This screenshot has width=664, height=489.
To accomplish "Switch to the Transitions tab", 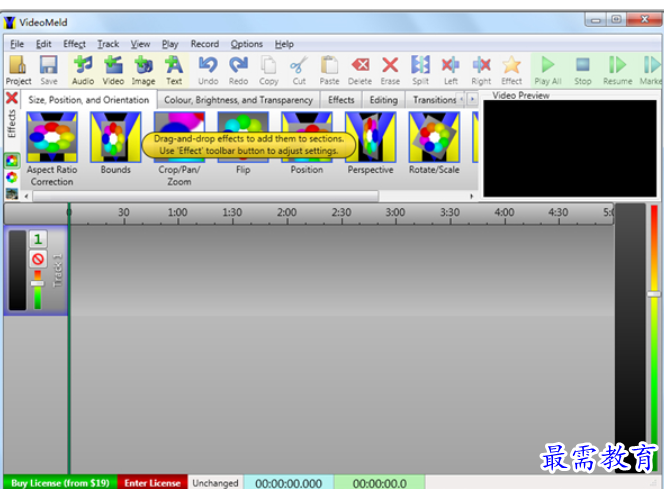I will click(x=434, y=100).
